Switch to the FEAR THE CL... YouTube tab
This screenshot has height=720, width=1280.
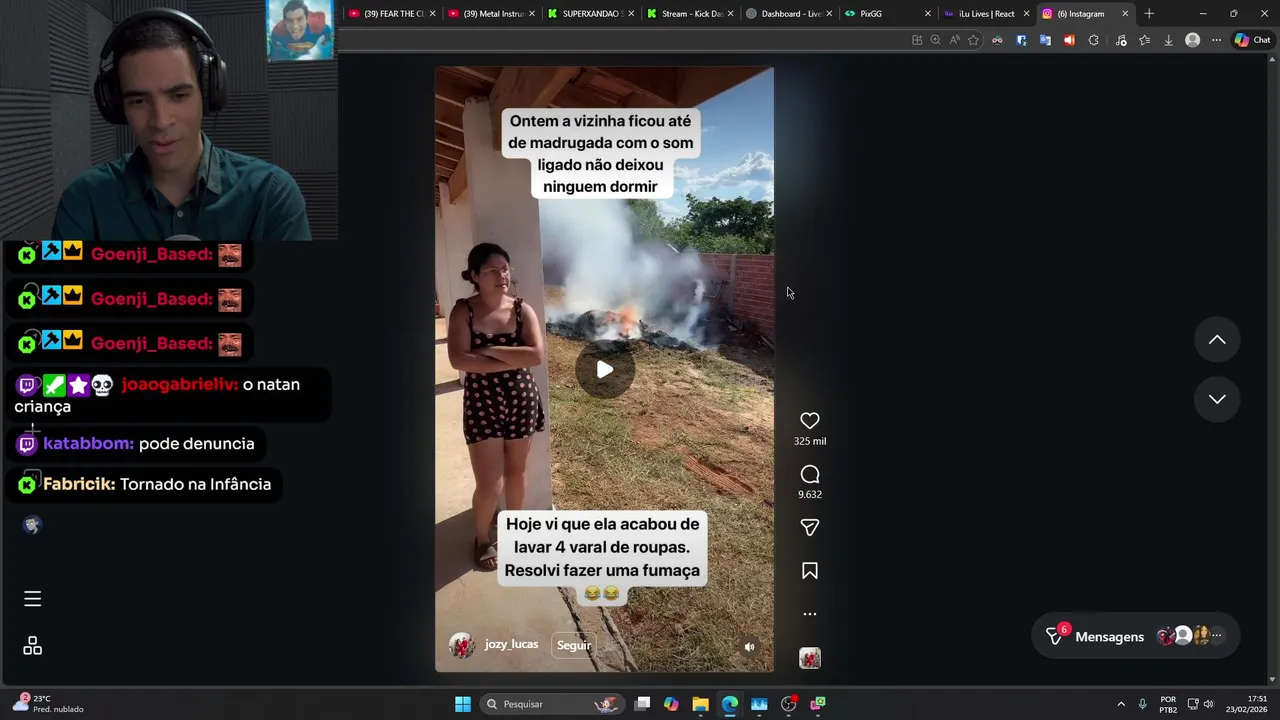click(388, 14)
